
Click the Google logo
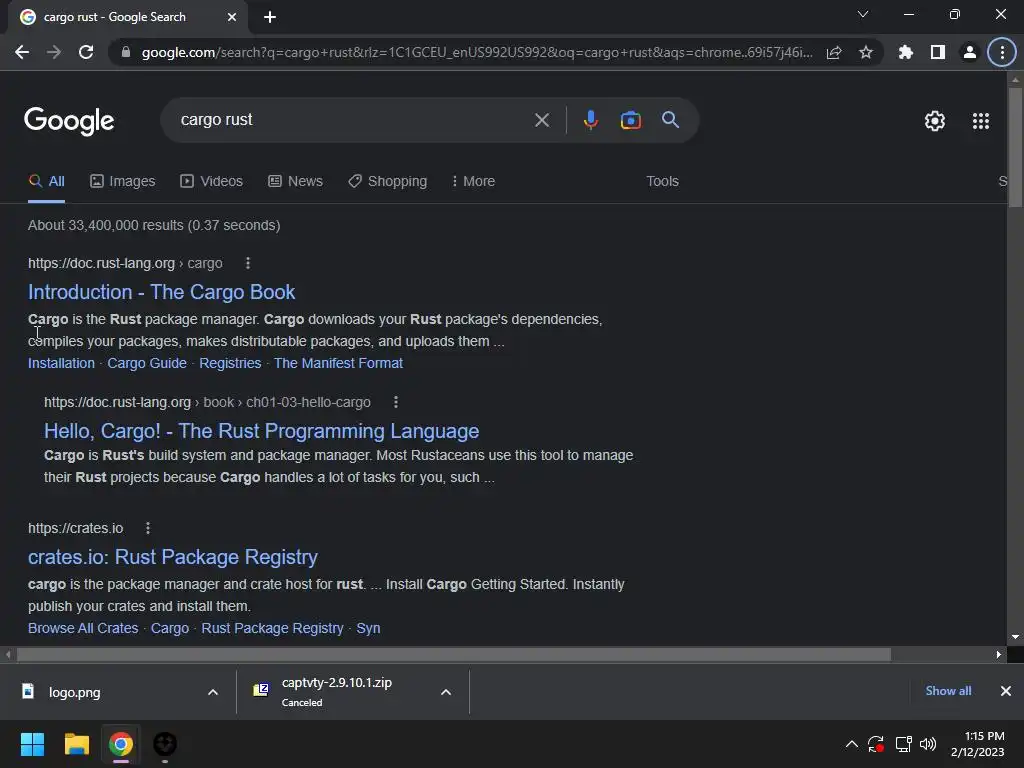69,121
